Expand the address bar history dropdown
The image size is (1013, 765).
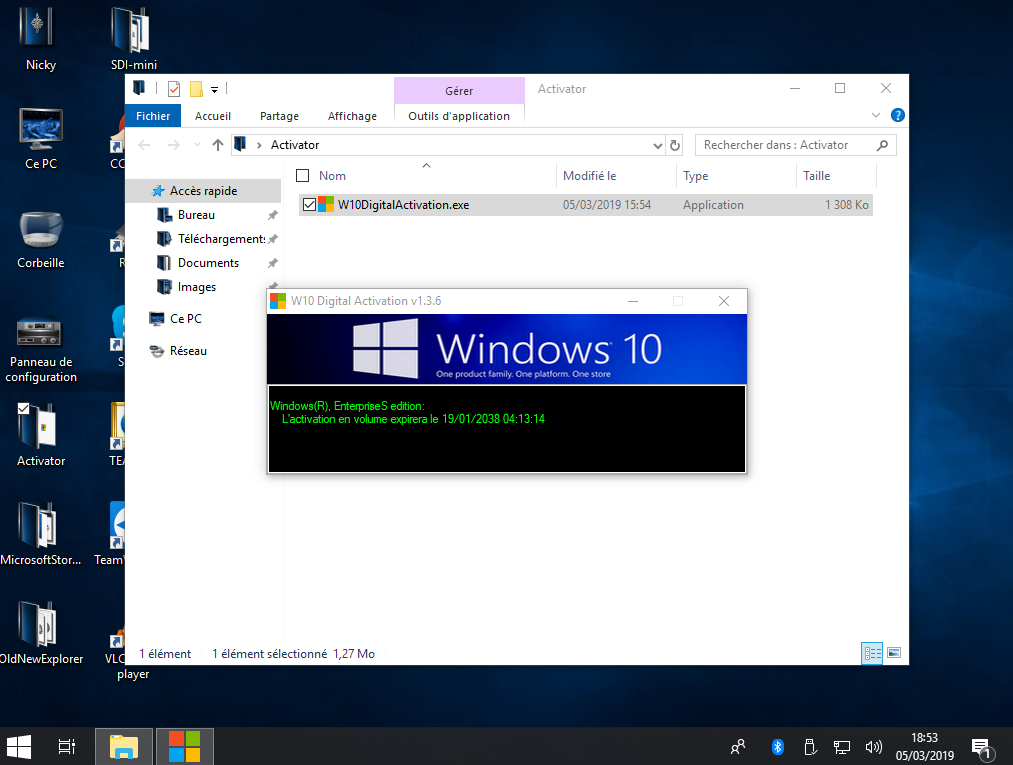click(x=658, y=145)
